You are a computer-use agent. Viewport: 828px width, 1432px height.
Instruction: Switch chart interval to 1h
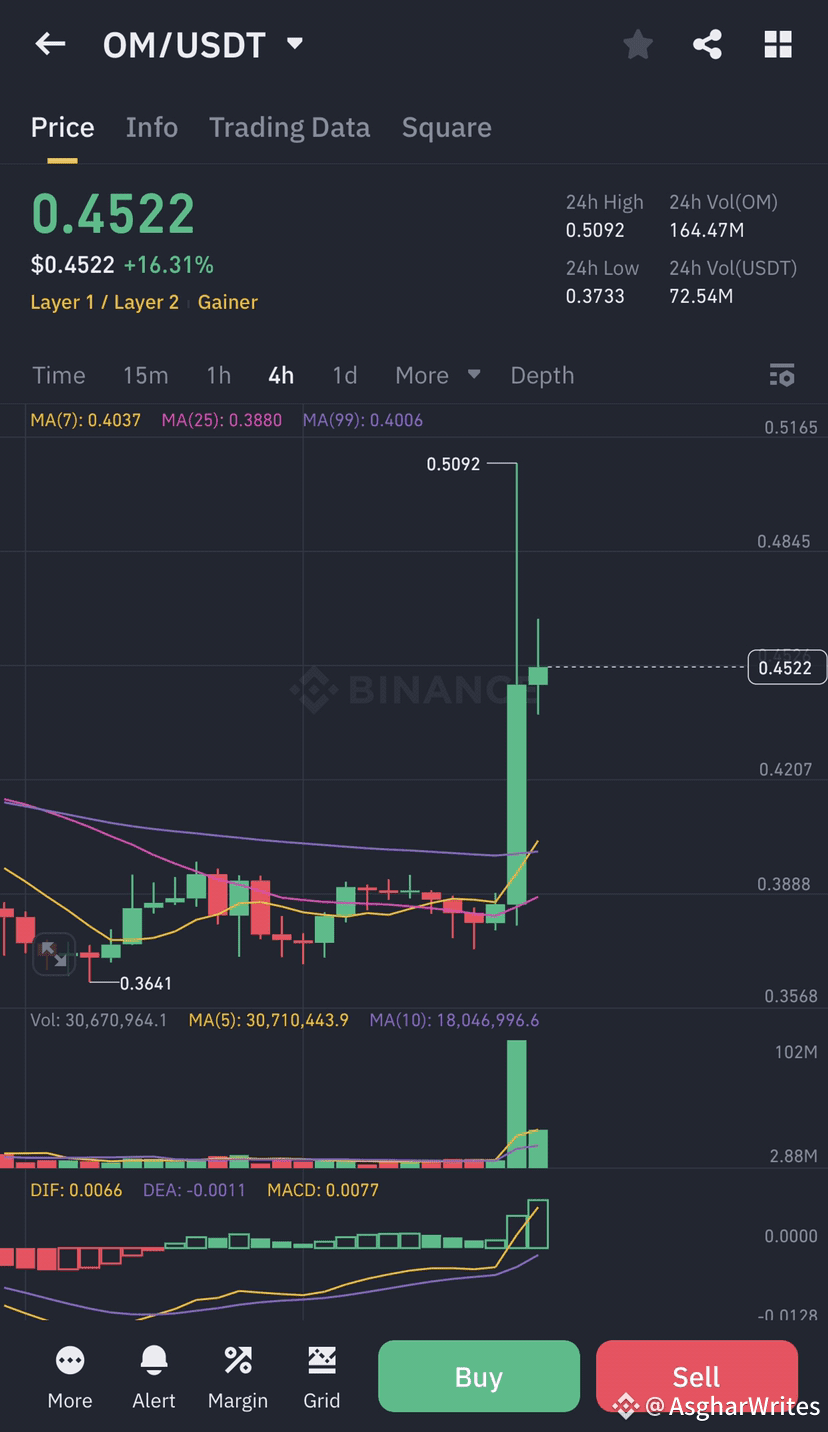click(218, 375)
